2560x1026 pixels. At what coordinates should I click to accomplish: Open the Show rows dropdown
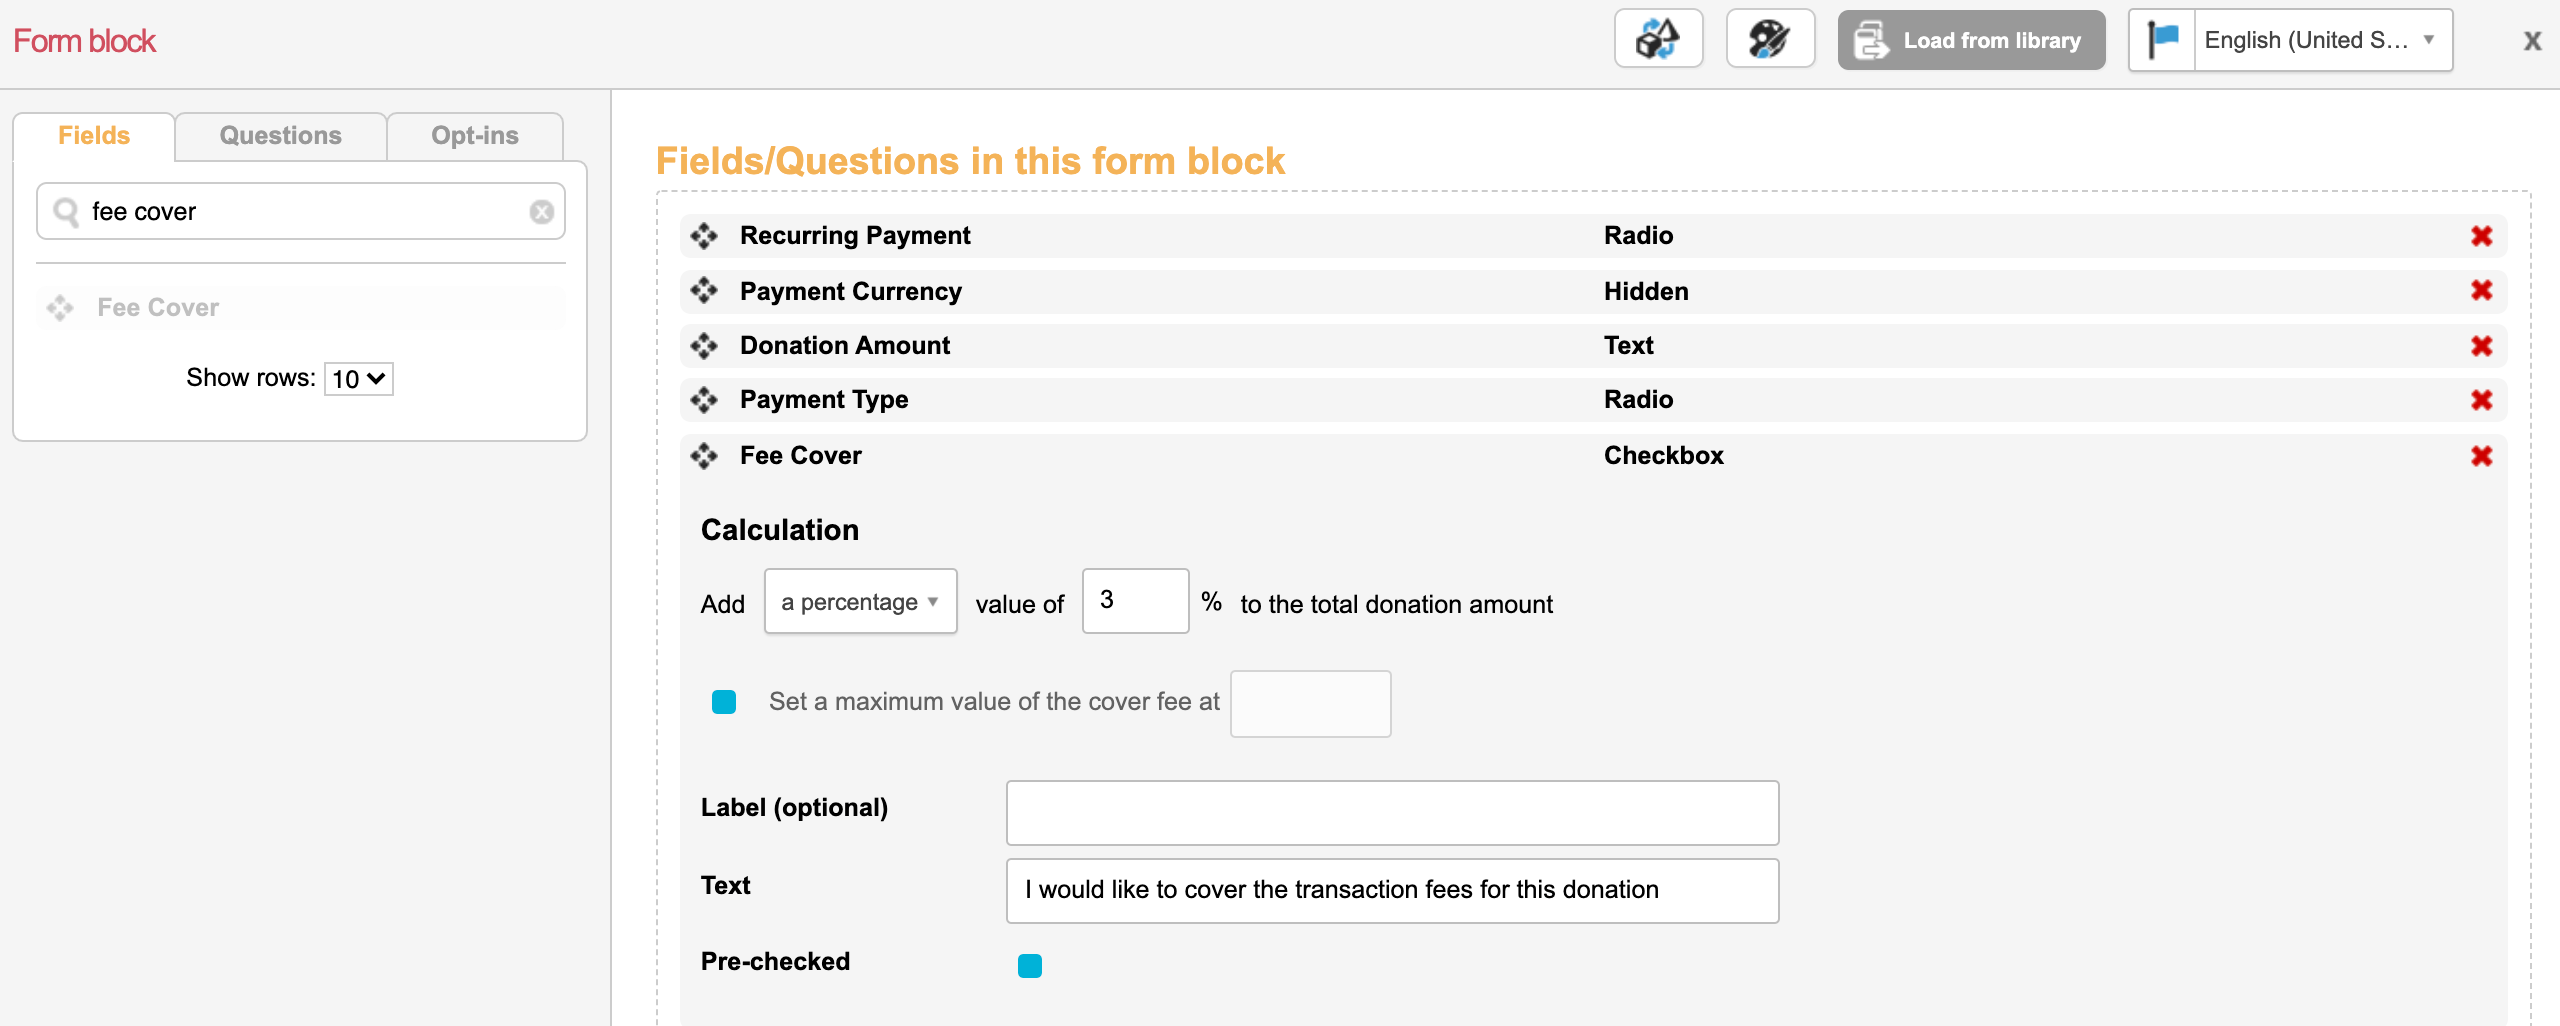(x=358, y=379)
